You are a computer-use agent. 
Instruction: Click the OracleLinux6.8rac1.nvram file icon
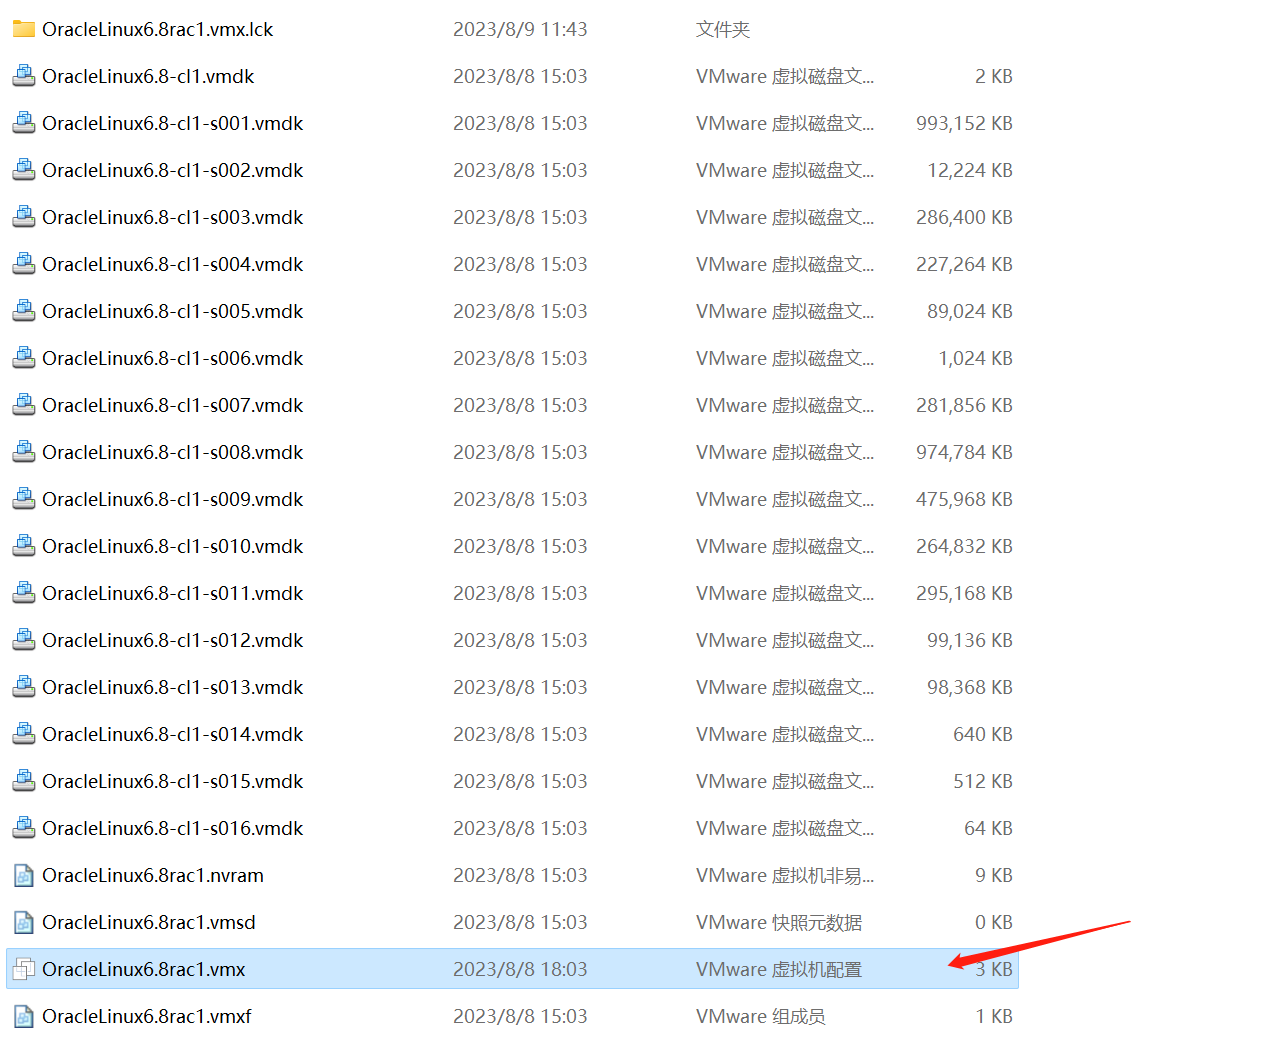coord(24,875)
